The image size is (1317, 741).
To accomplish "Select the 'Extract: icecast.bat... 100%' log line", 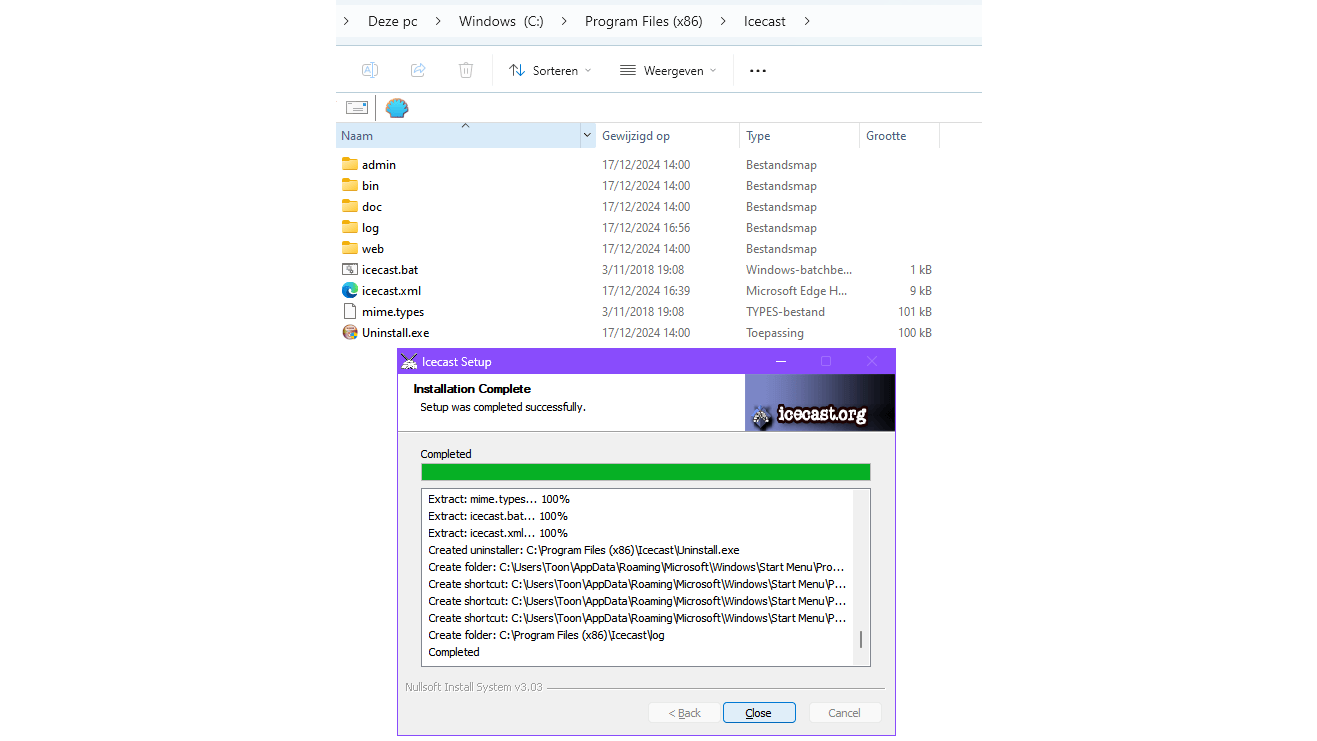I will pyautogui.click(x=498, y=516).
